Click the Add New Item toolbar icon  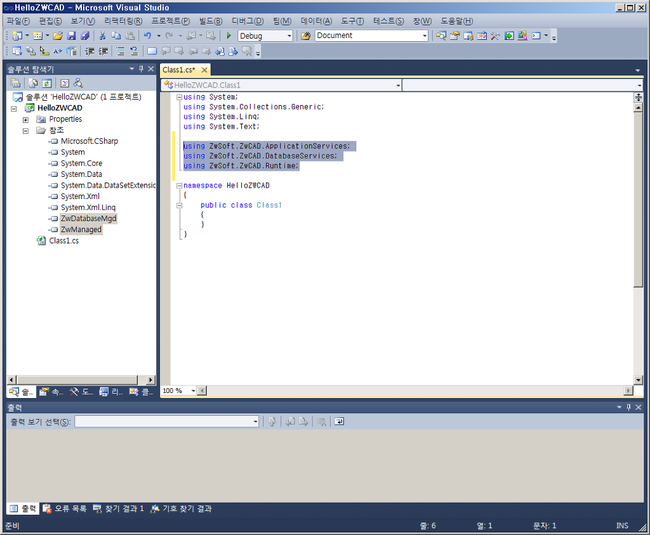(38, 36)
